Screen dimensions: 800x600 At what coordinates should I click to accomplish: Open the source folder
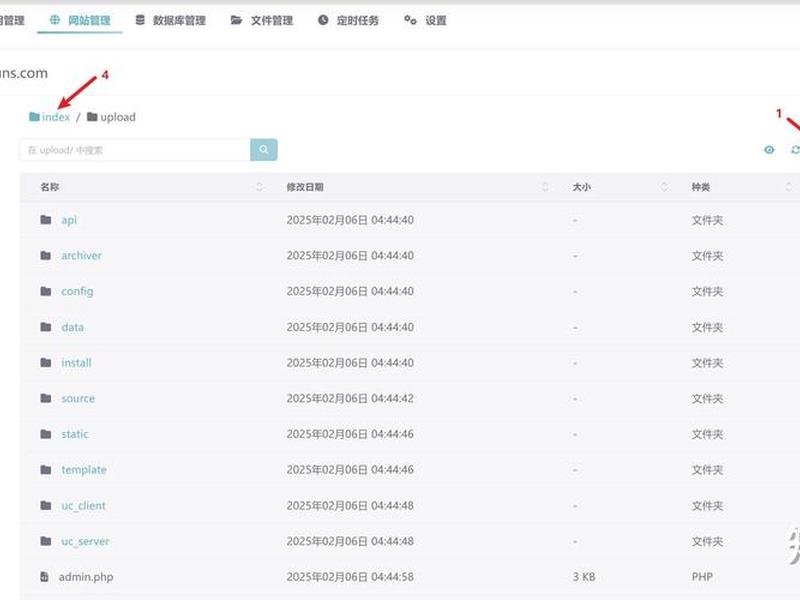[x=78, y=398]
